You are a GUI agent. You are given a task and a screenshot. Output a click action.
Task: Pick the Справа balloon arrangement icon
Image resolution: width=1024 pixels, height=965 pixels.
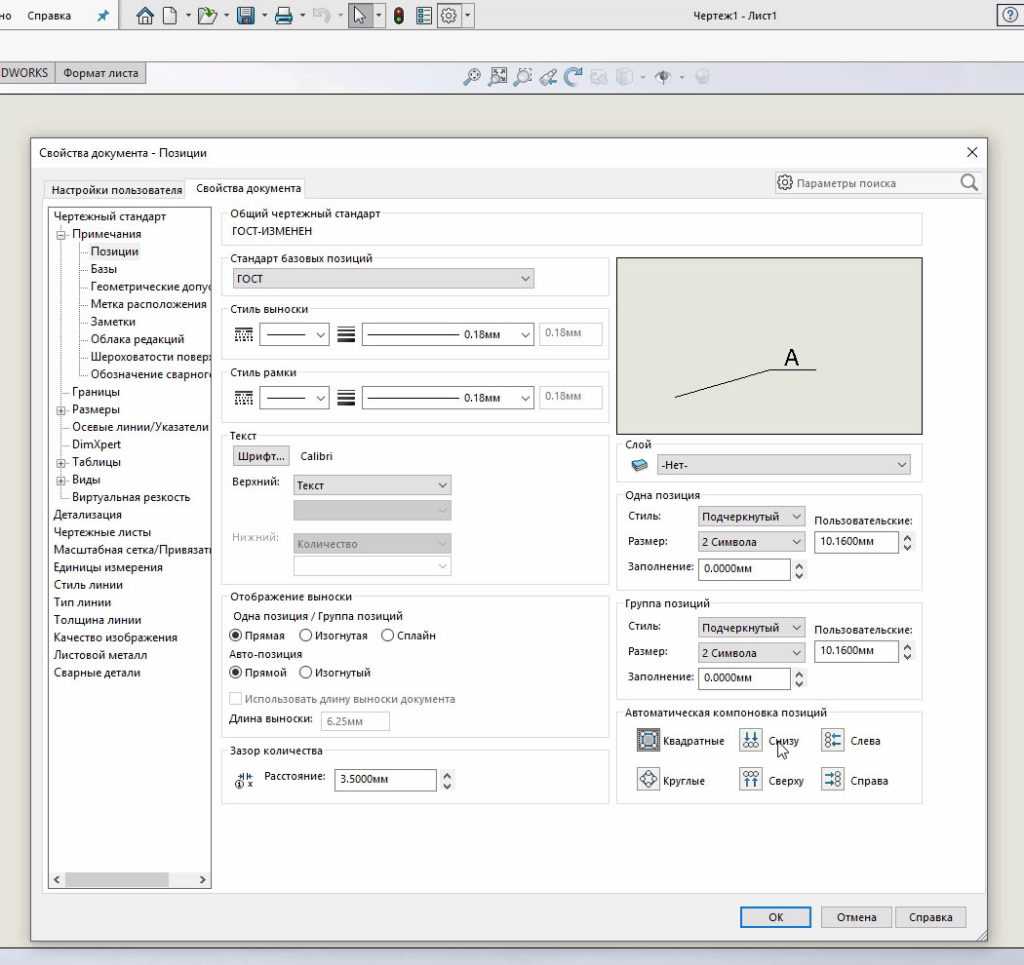coord(833,780)
